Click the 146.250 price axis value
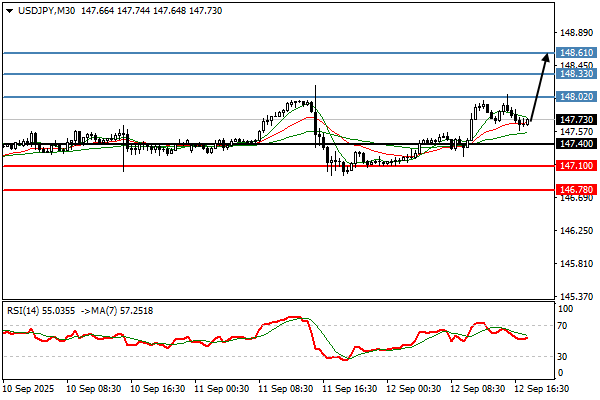Screen dimensions: 600x400 click(576, 230)
